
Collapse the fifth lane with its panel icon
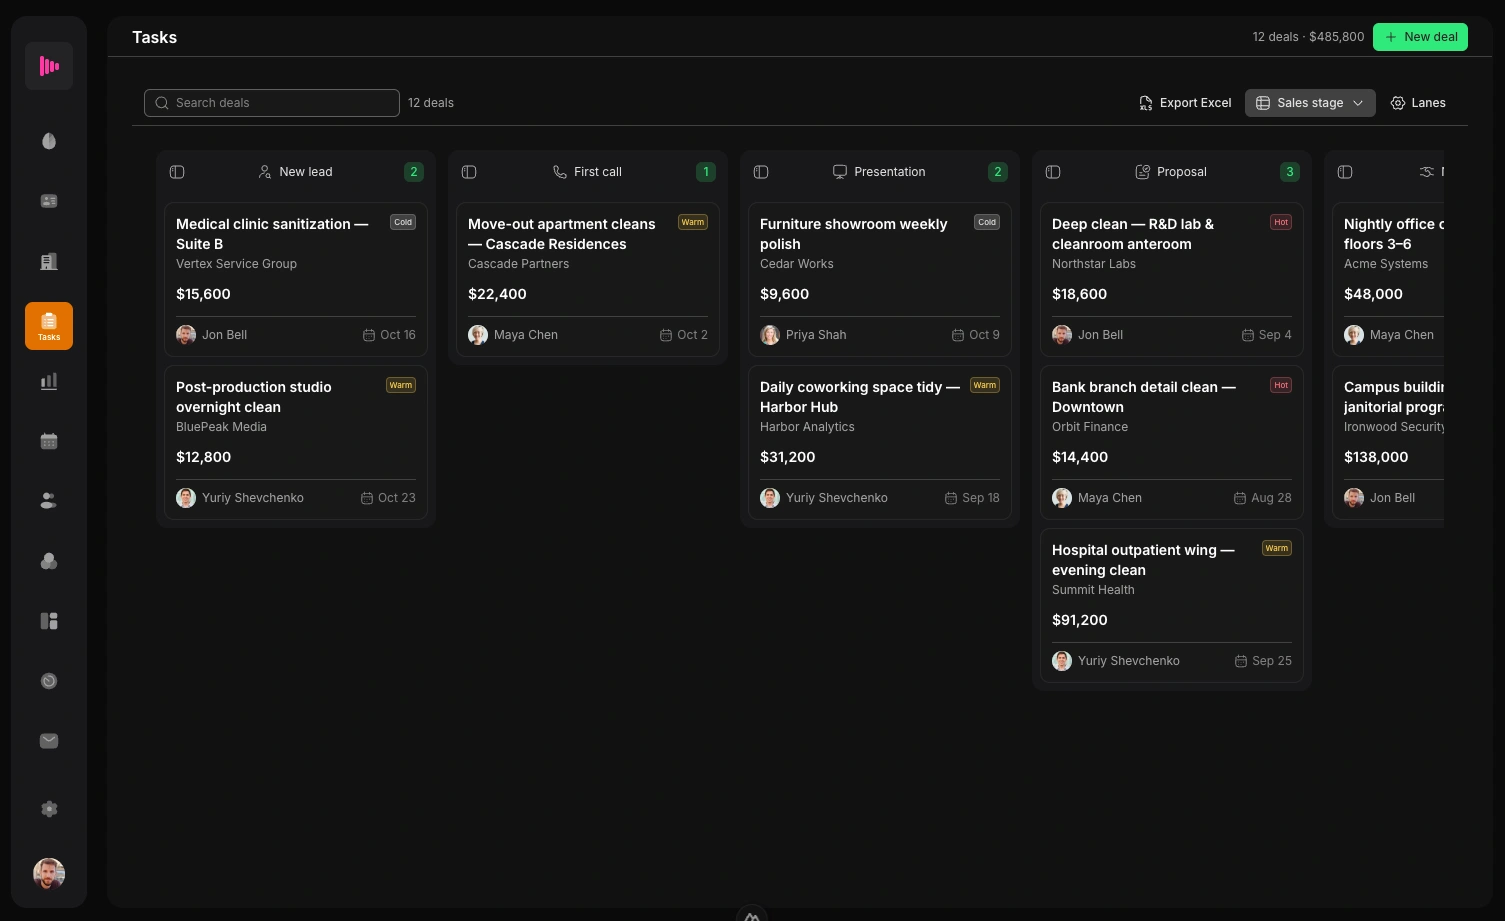pos(1345,172)
